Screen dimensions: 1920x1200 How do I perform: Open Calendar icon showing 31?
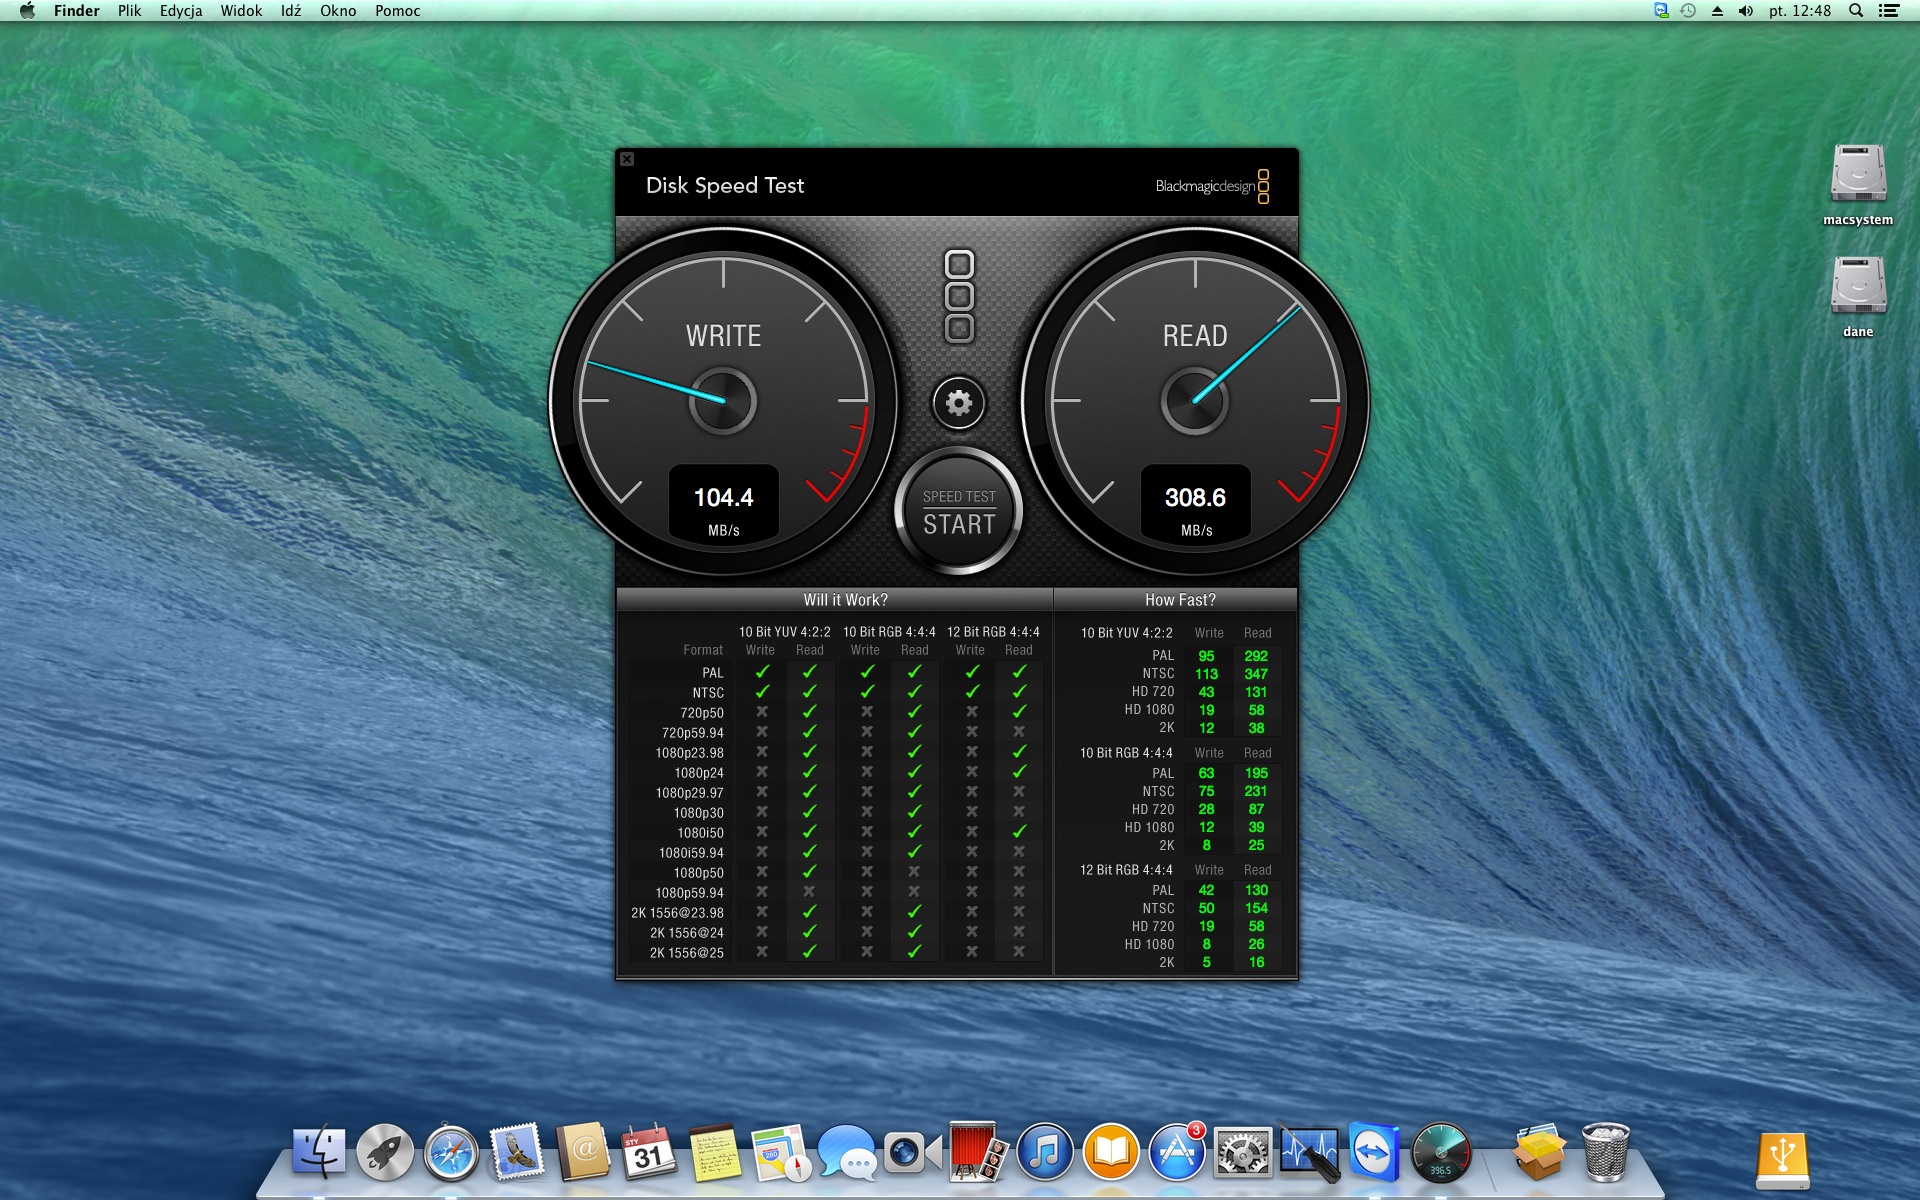pos(648,1152)
